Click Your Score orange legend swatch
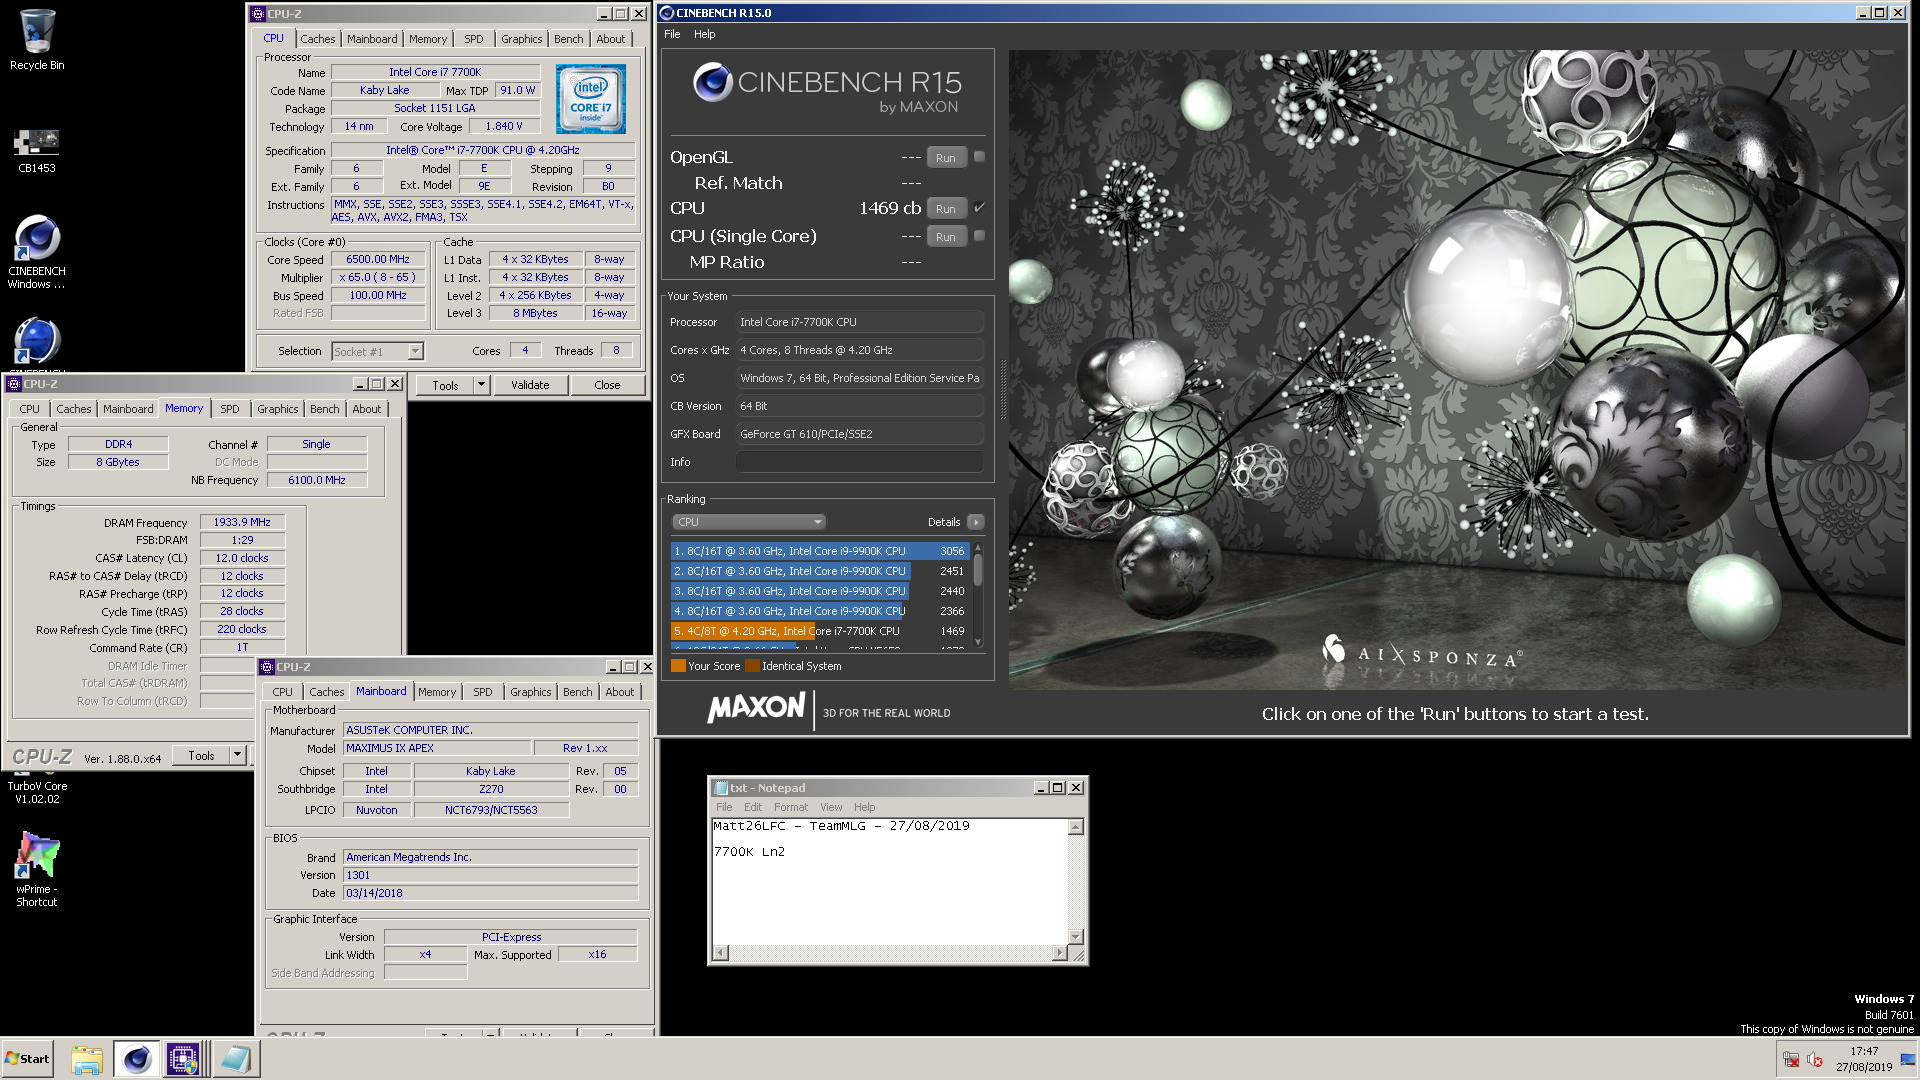This screenshot has height=1080, width=1920. pos(678,666)
